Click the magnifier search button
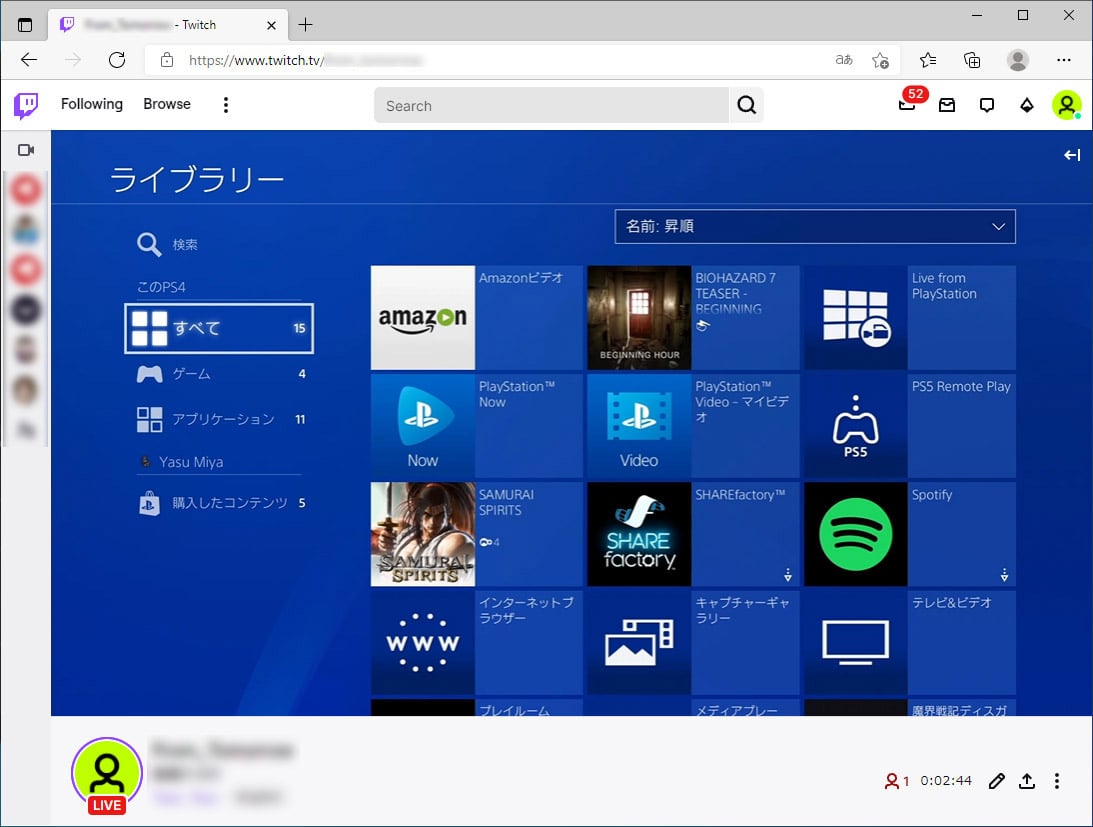This screenshot has width=1093, height=827. click(x=747, y=105)
